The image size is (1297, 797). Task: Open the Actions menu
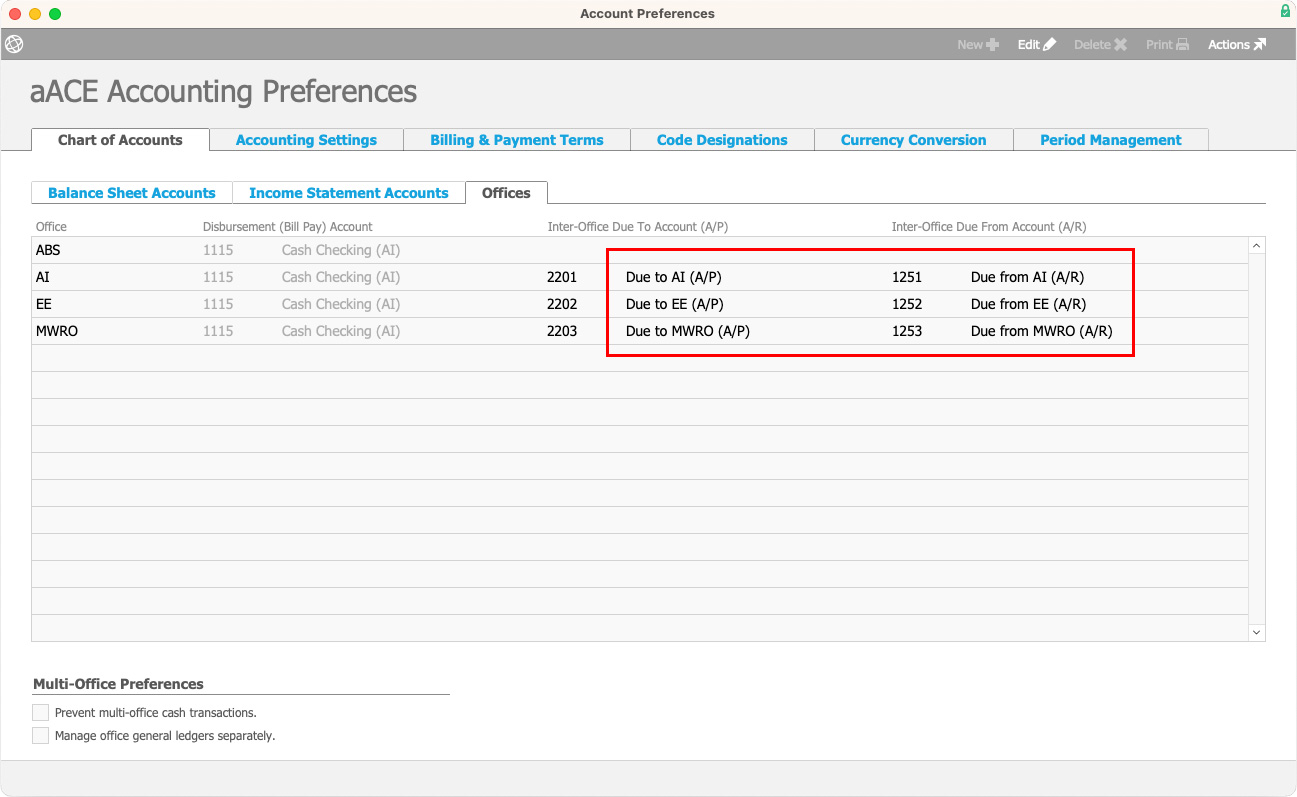pos(1237,45)
